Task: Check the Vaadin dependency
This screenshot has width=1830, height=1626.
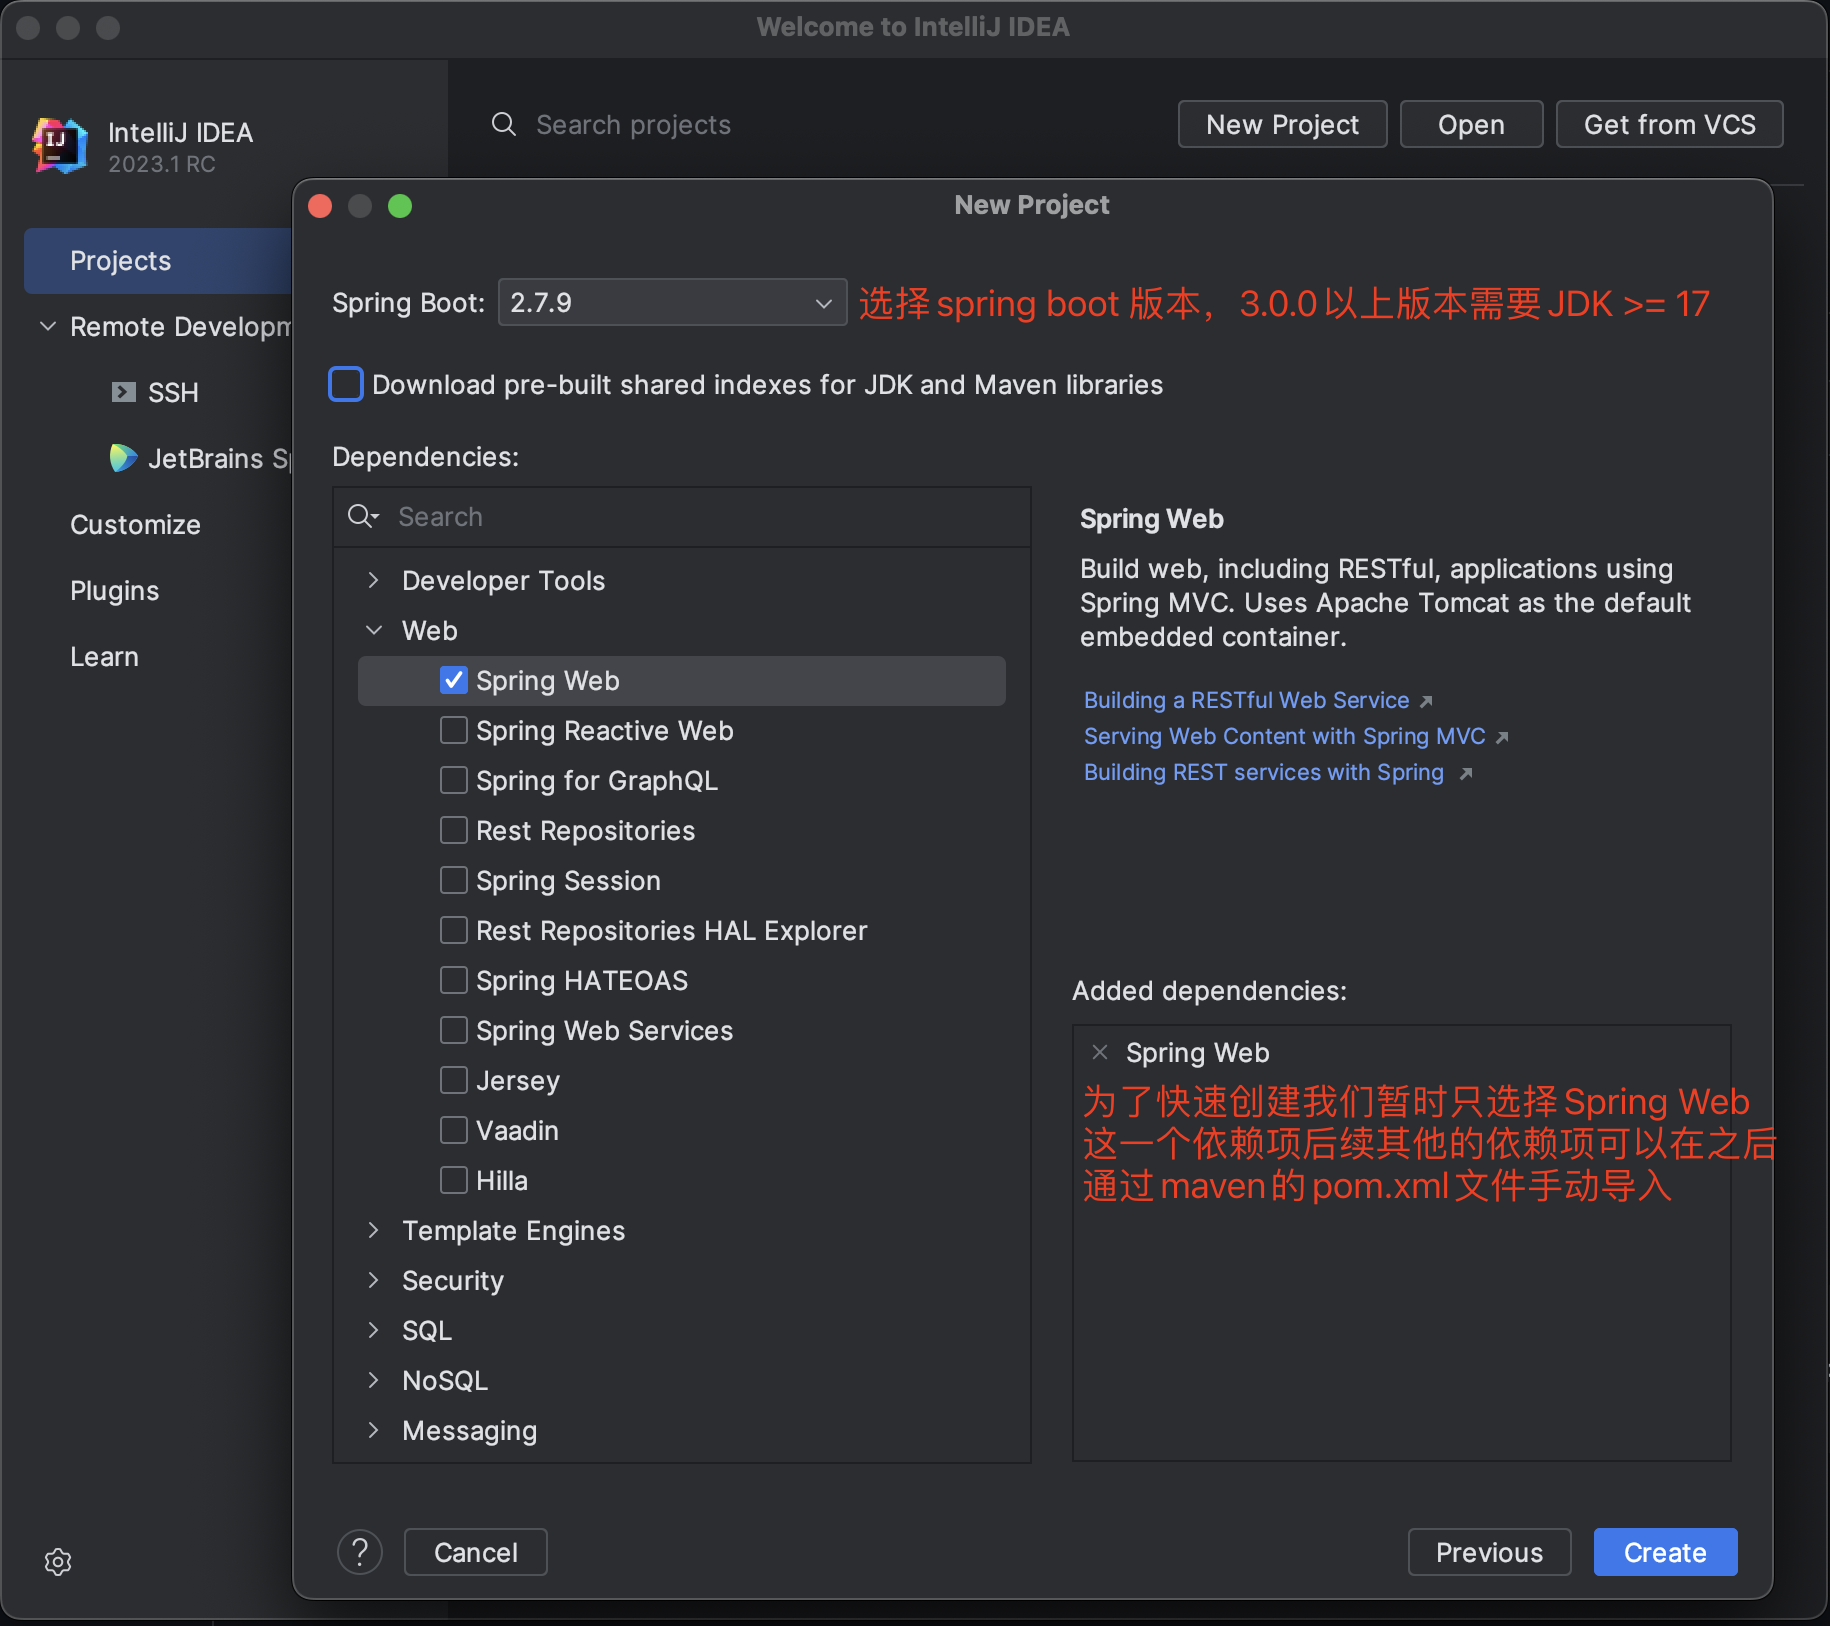Action: click(454, 1130)
